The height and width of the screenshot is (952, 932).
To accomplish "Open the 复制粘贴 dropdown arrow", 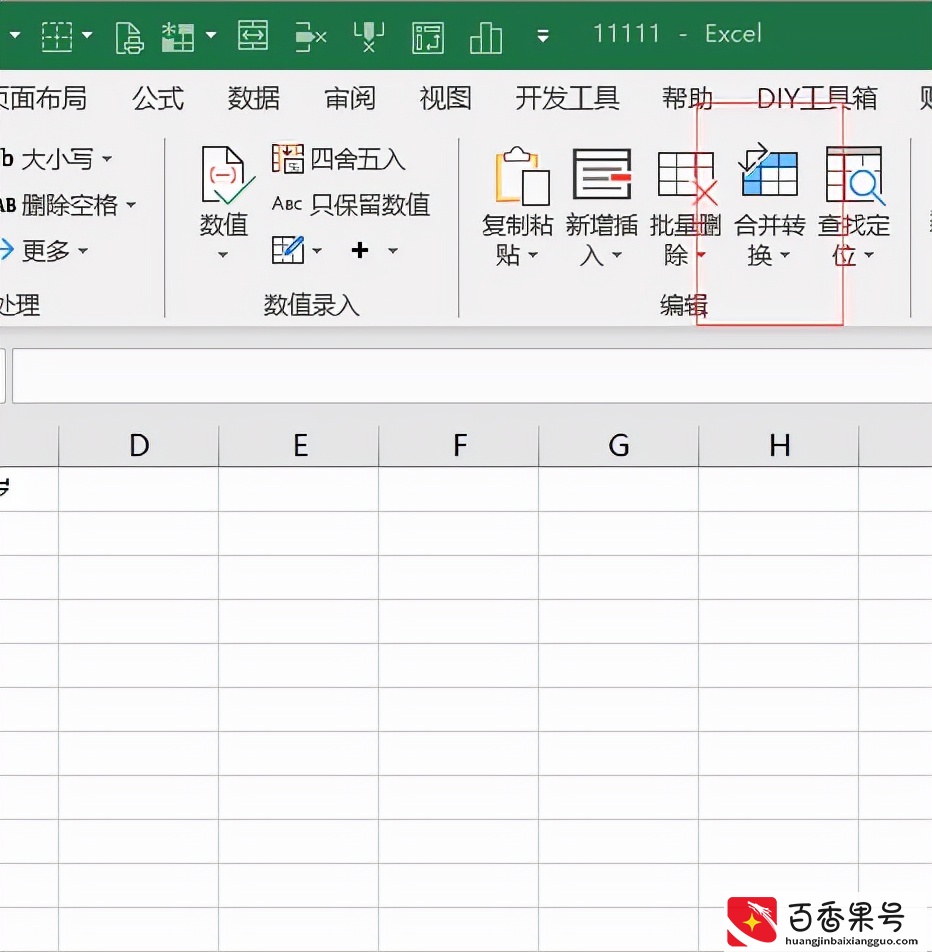I will 532,255.
